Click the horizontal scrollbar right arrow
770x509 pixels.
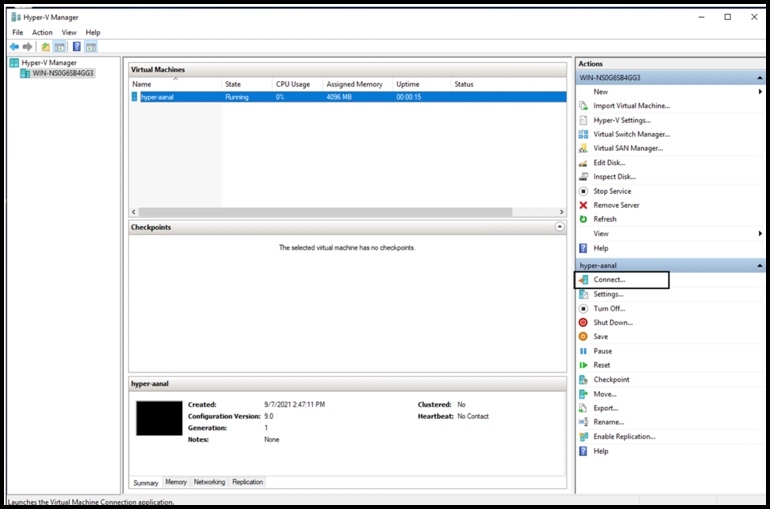(561, 212)
